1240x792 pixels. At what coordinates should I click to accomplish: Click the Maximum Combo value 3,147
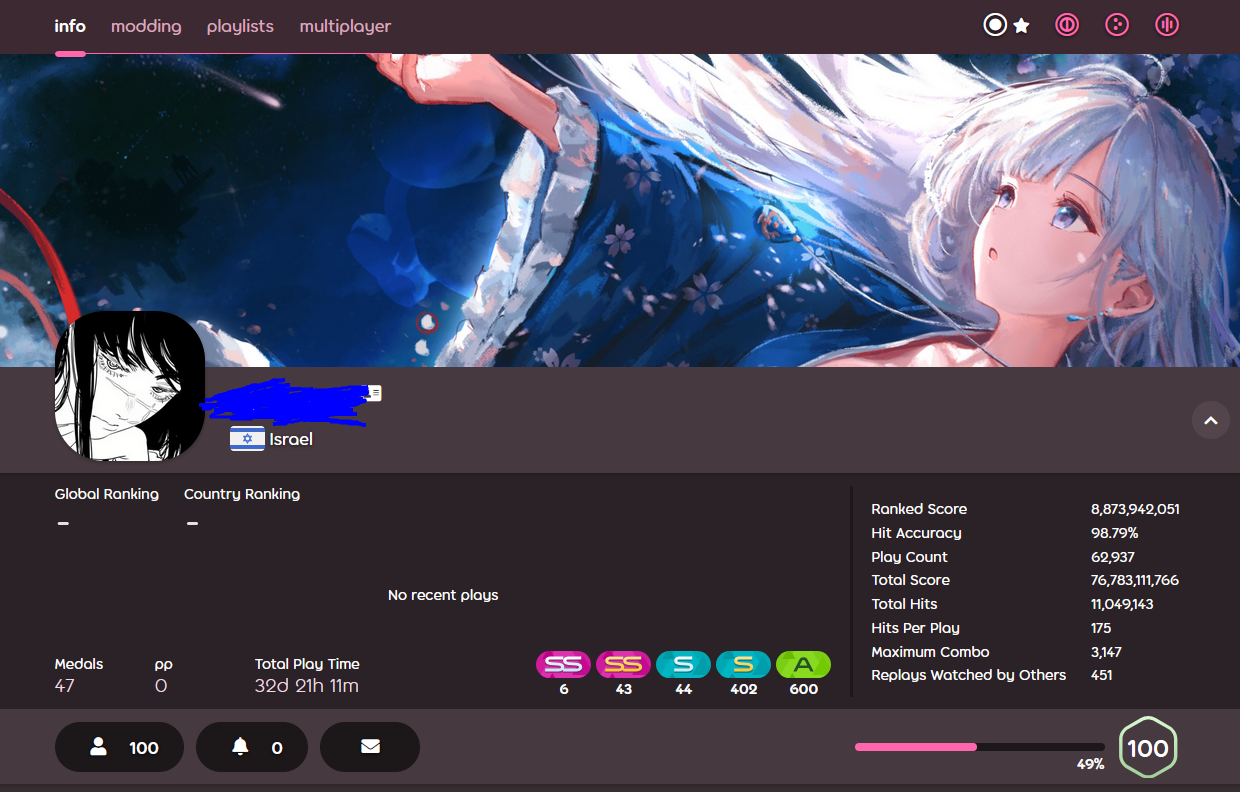pyautogui.click(x=1107, y=652)
